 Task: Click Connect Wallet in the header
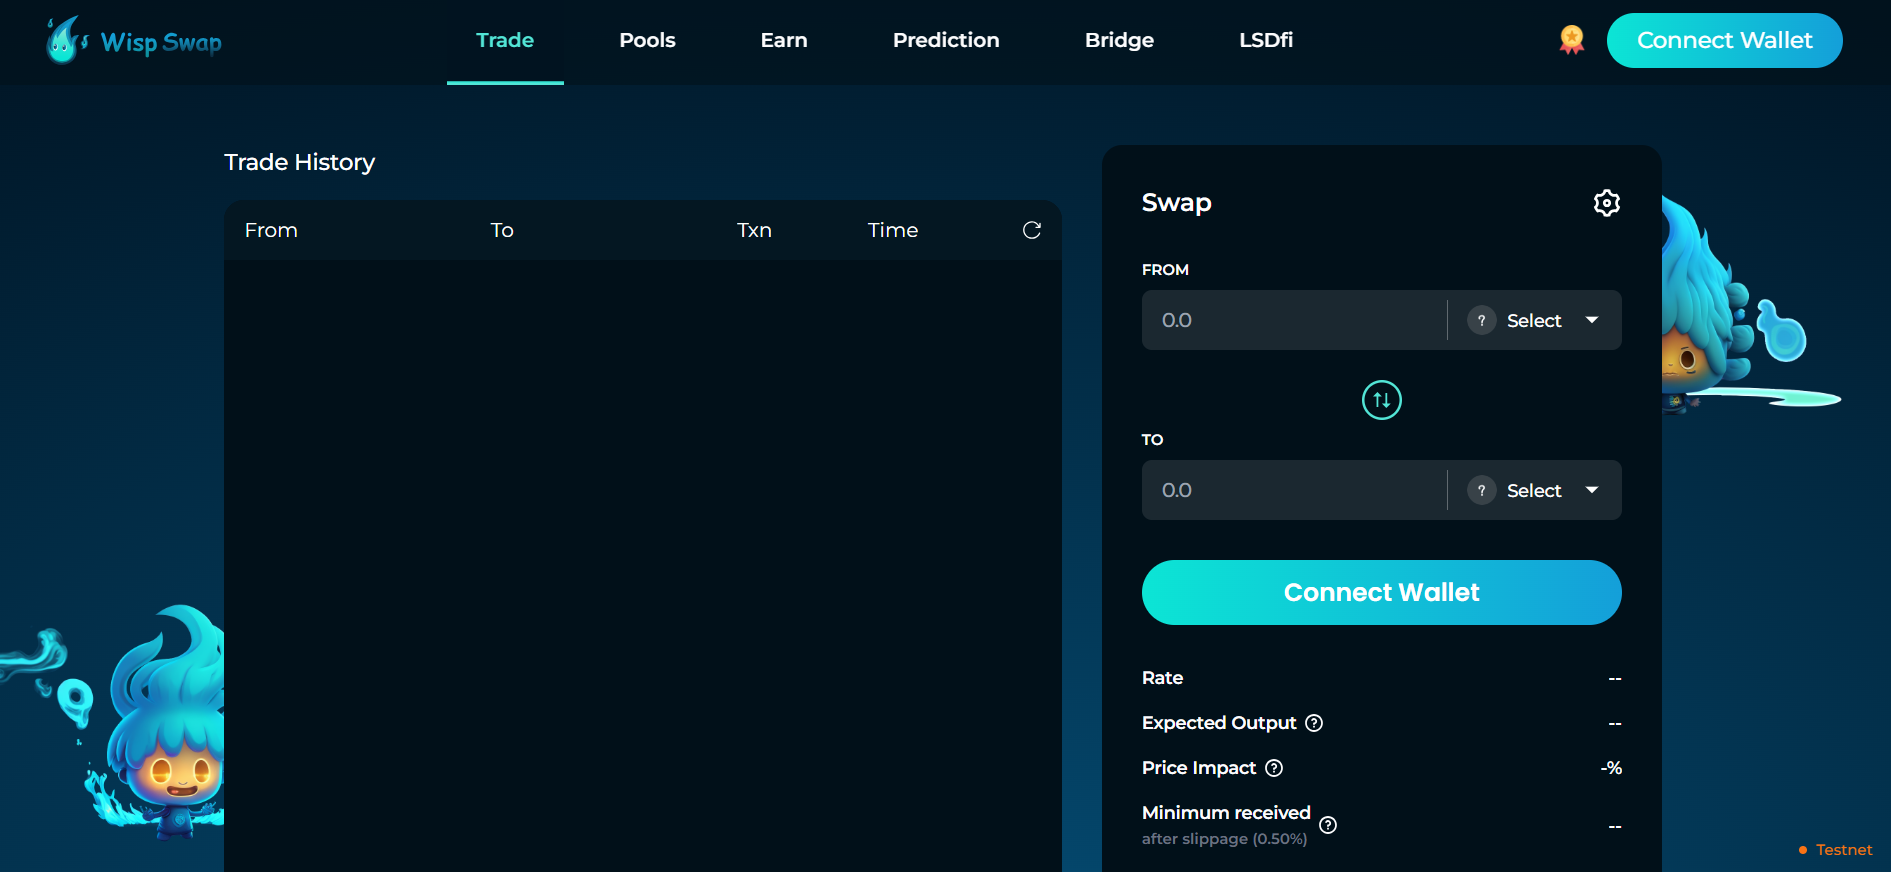point(1724,41)
